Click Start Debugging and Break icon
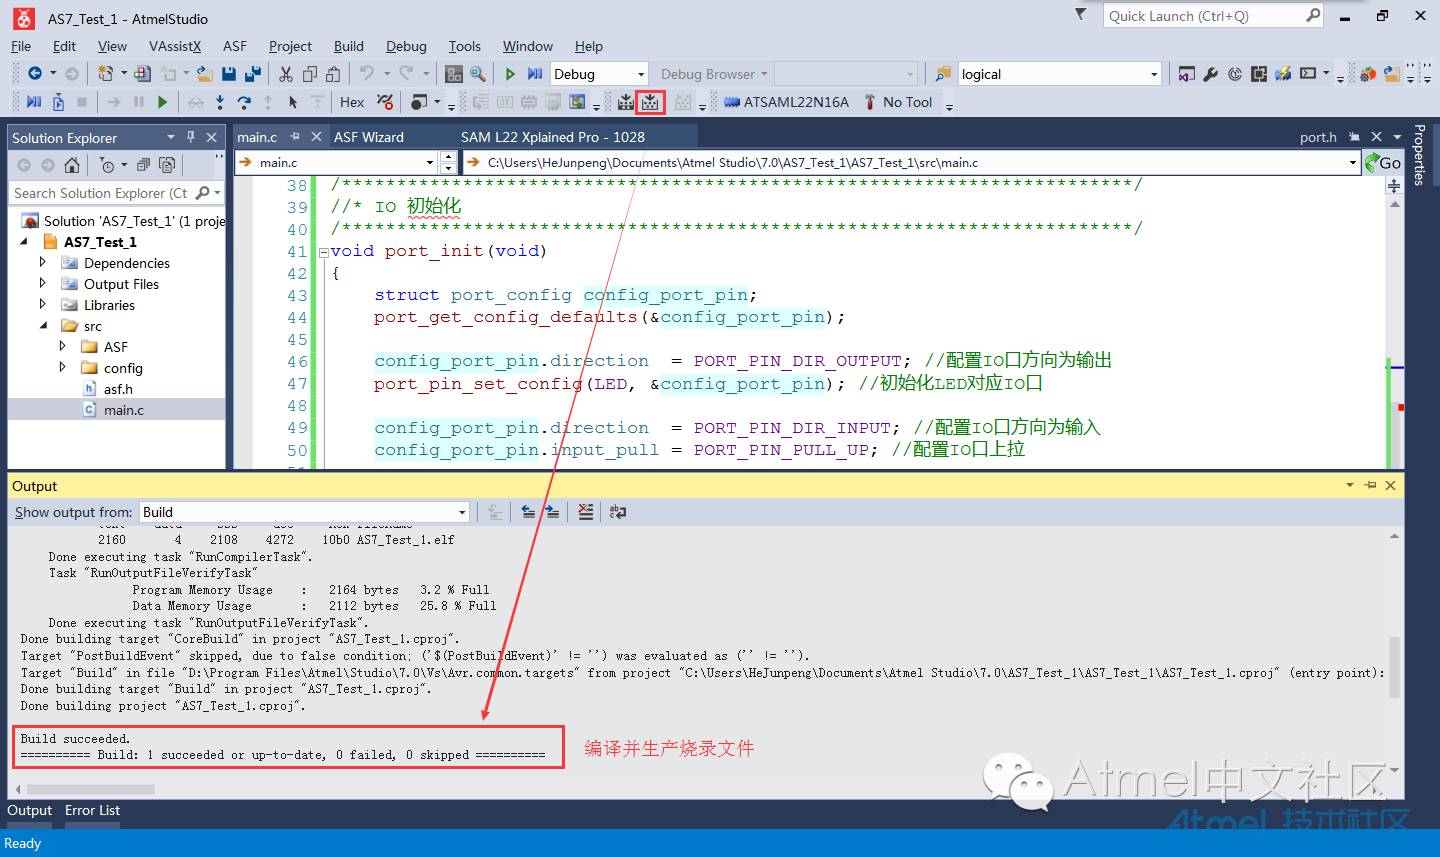1440x857 pixels. [x=534, y=74]
